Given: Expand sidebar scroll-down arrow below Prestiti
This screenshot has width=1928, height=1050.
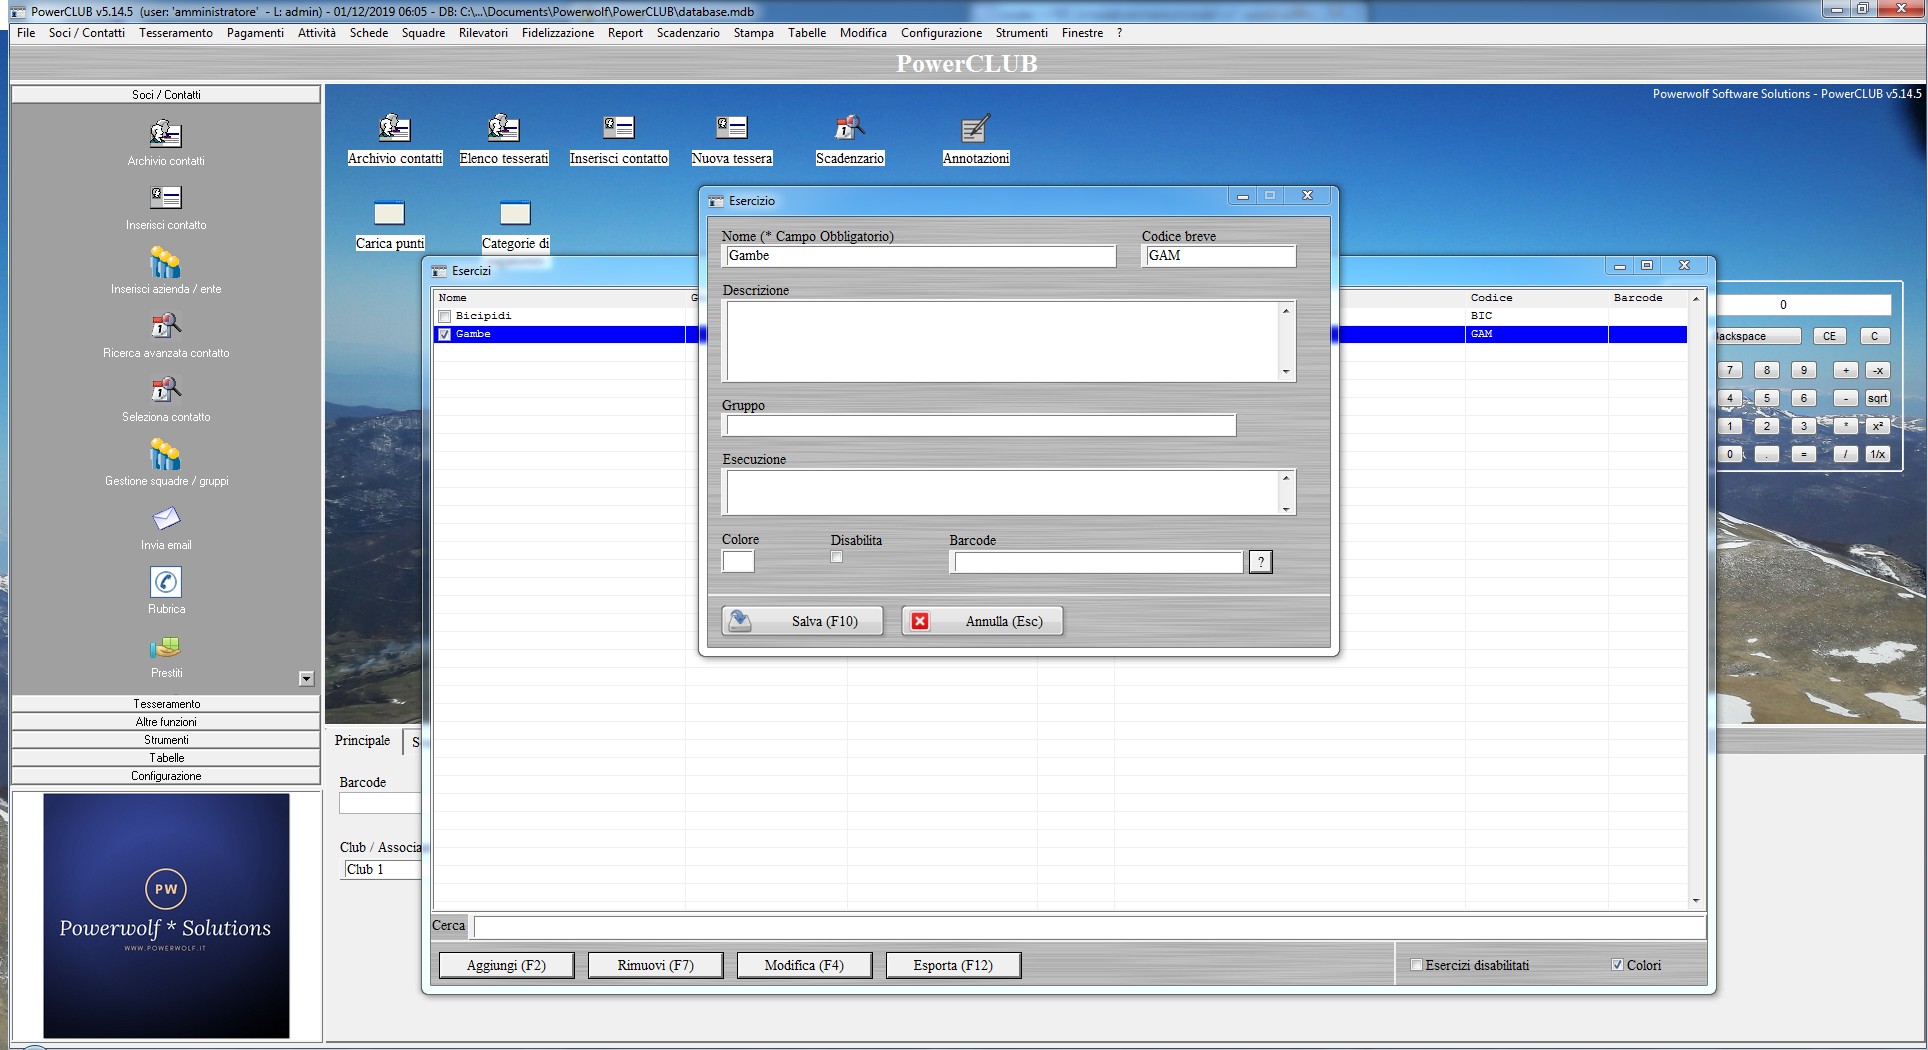Looking at the screenshot, I should [x=307, y=679].
